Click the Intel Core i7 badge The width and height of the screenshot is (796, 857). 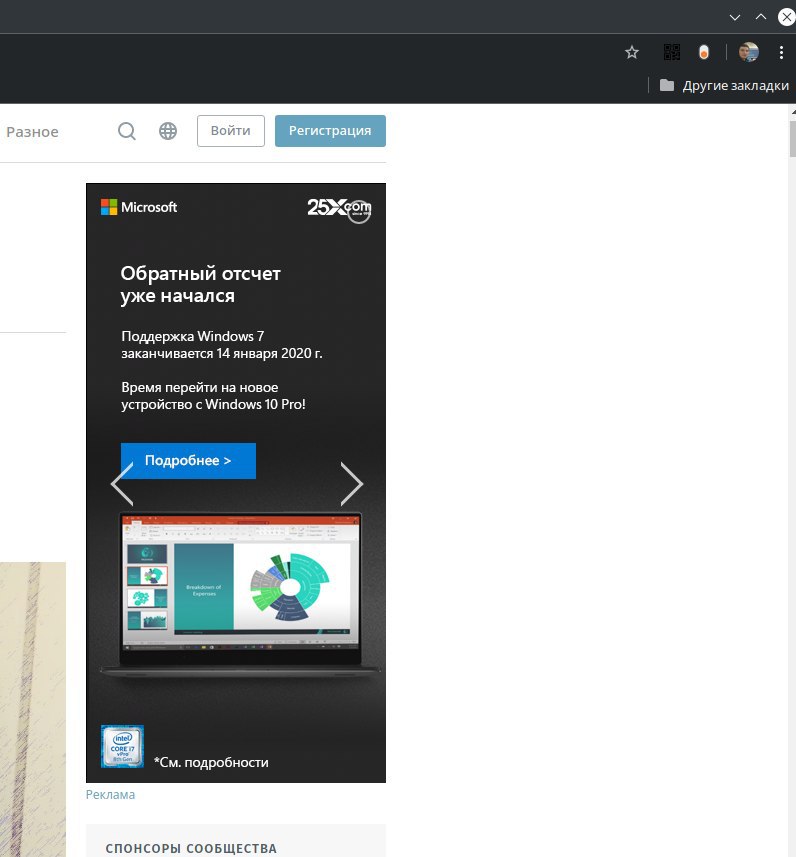click(x=122, y=746)
